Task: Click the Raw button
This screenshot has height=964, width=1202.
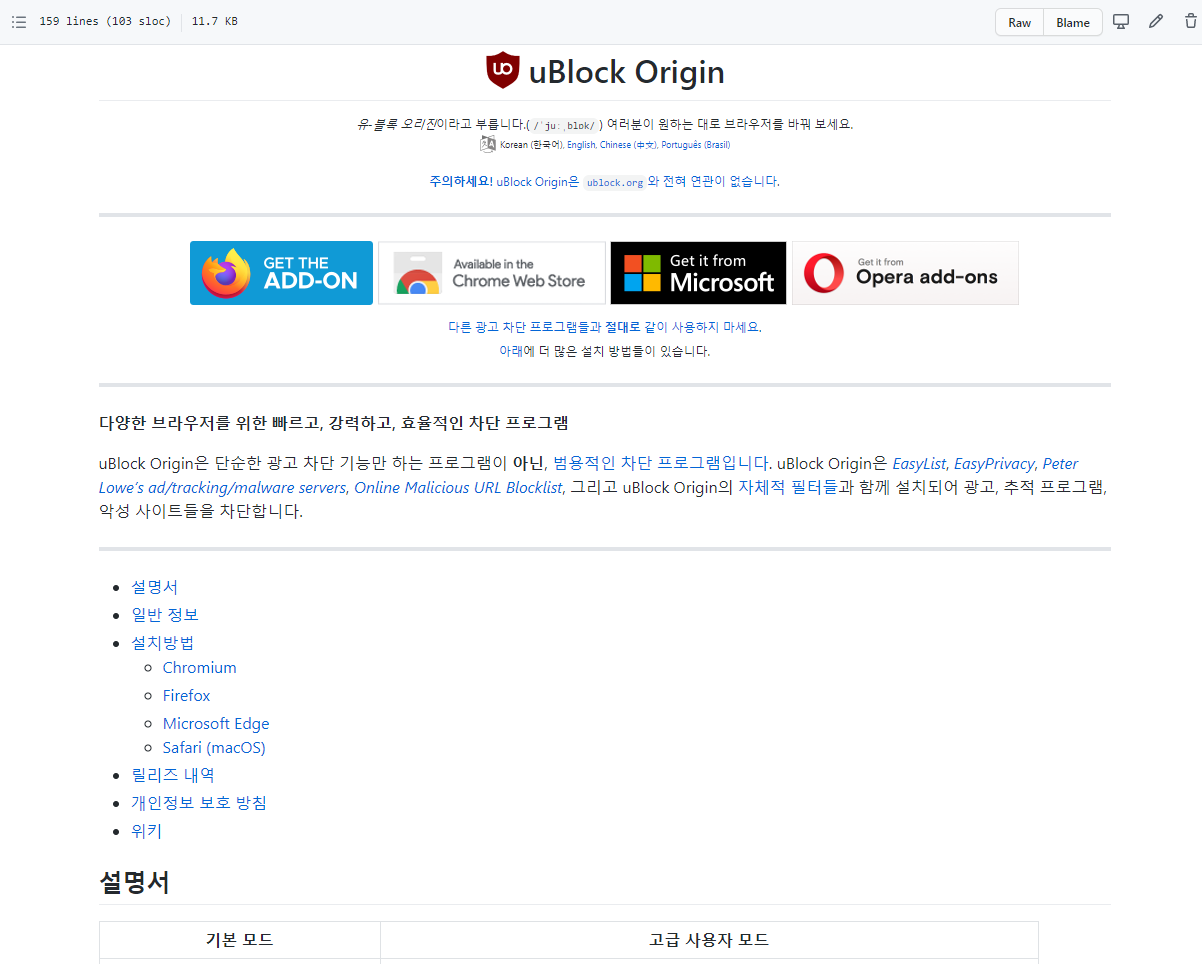Action: [x=1019, y=22]
